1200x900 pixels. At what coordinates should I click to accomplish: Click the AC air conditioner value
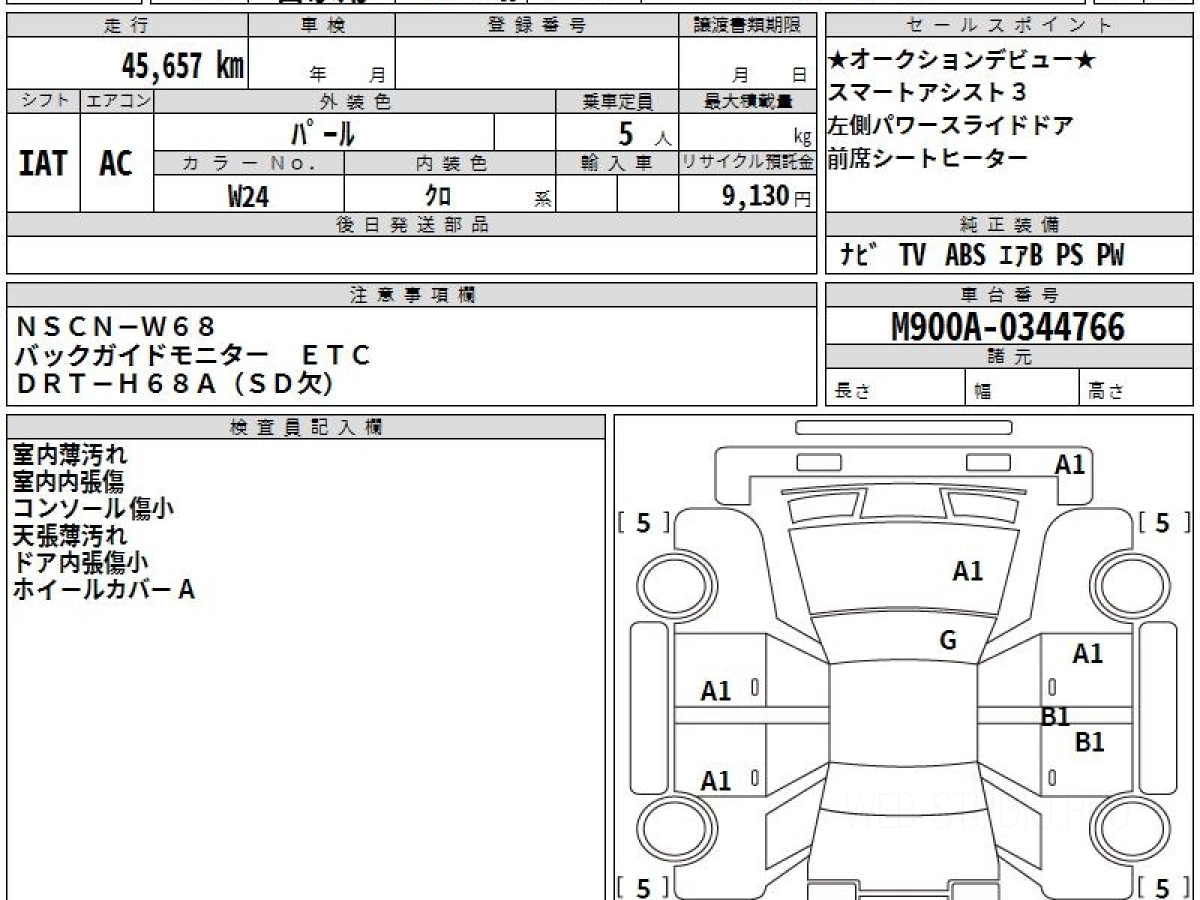pos(116,163)
